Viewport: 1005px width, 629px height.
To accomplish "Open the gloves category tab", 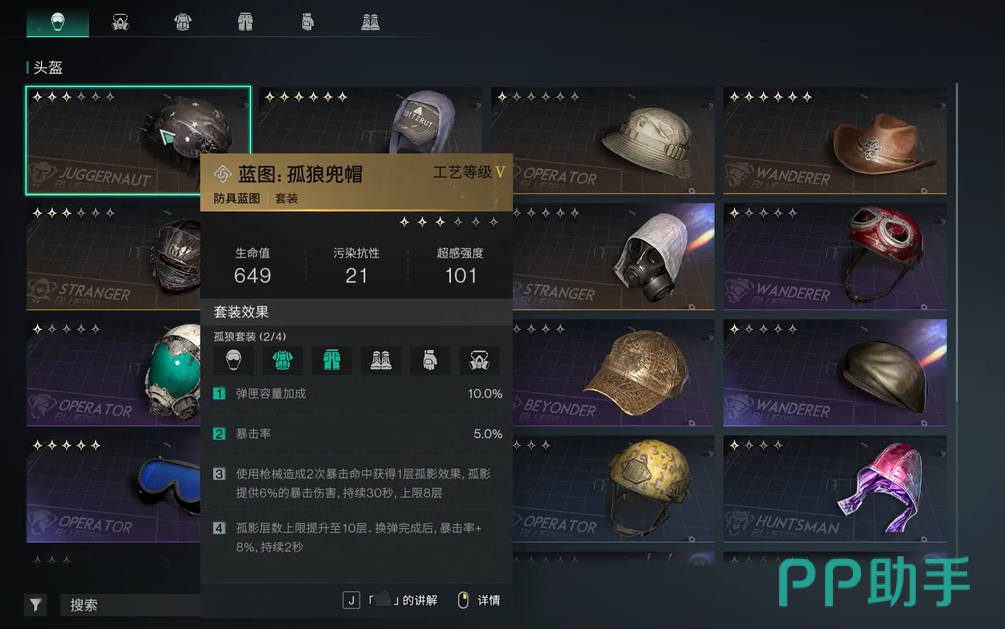I will (x=308, y=22).
